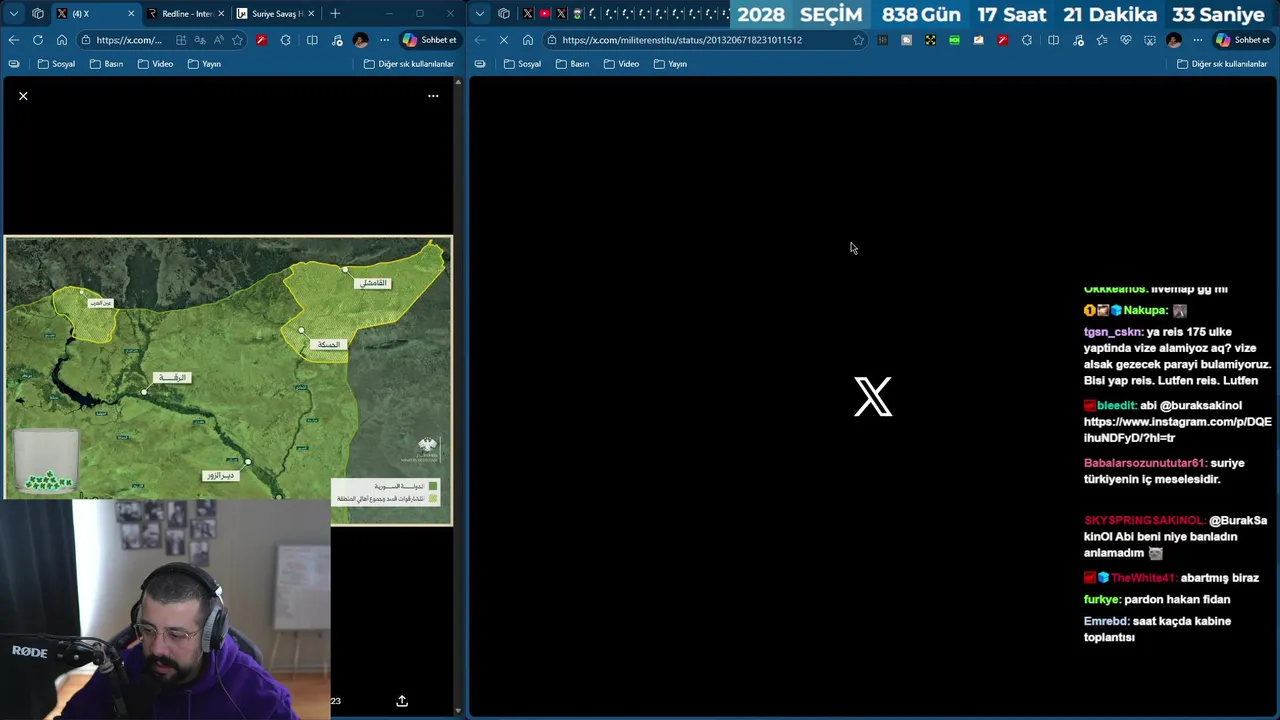
Task: Close the Redline tab
Action: (x=220, y=14)
